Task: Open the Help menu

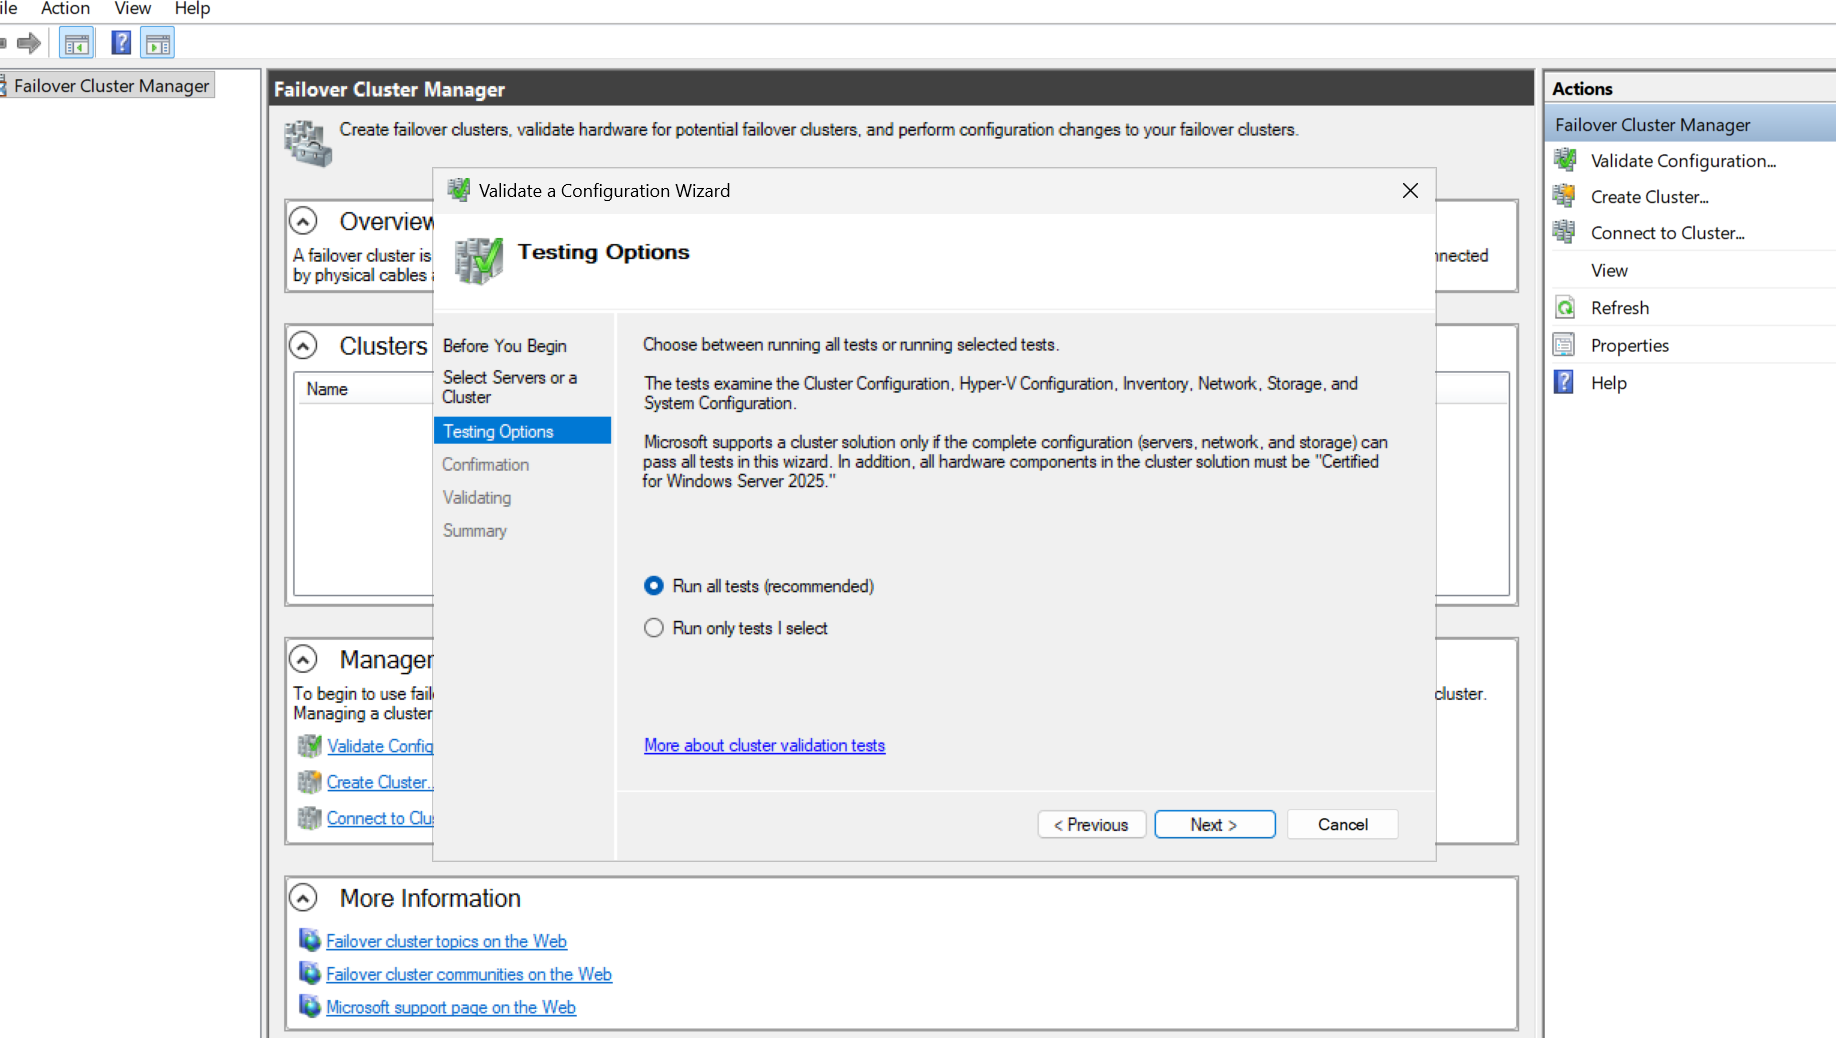Action: [x=192, y=9]
